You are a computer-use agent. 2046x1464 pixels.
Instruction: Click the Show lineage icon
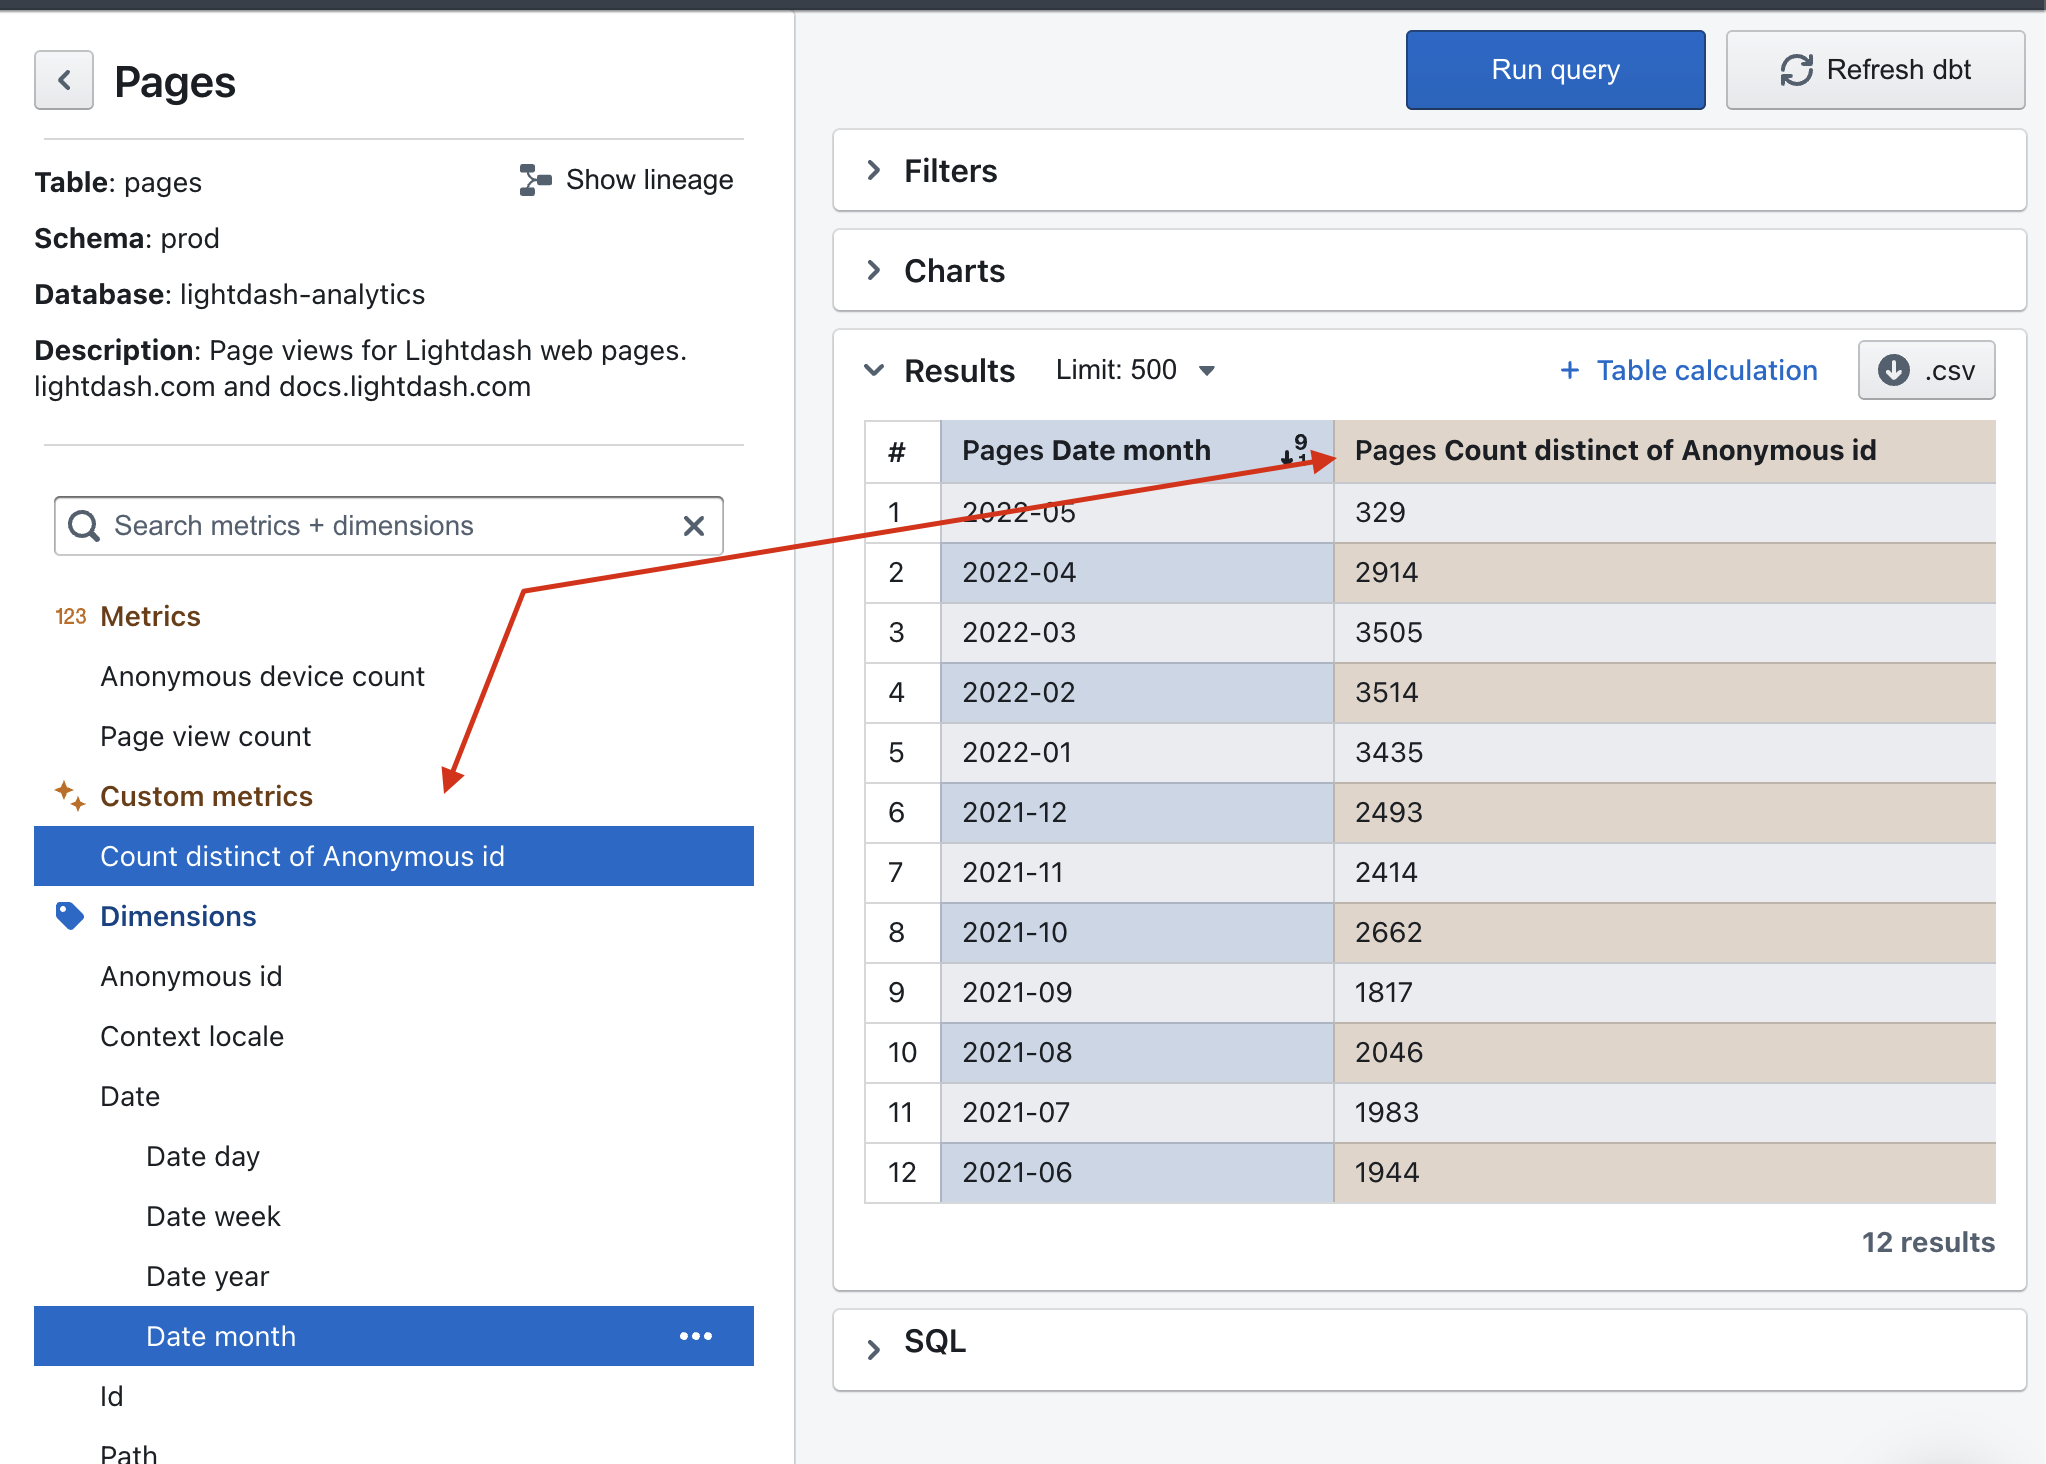(535, 180)
